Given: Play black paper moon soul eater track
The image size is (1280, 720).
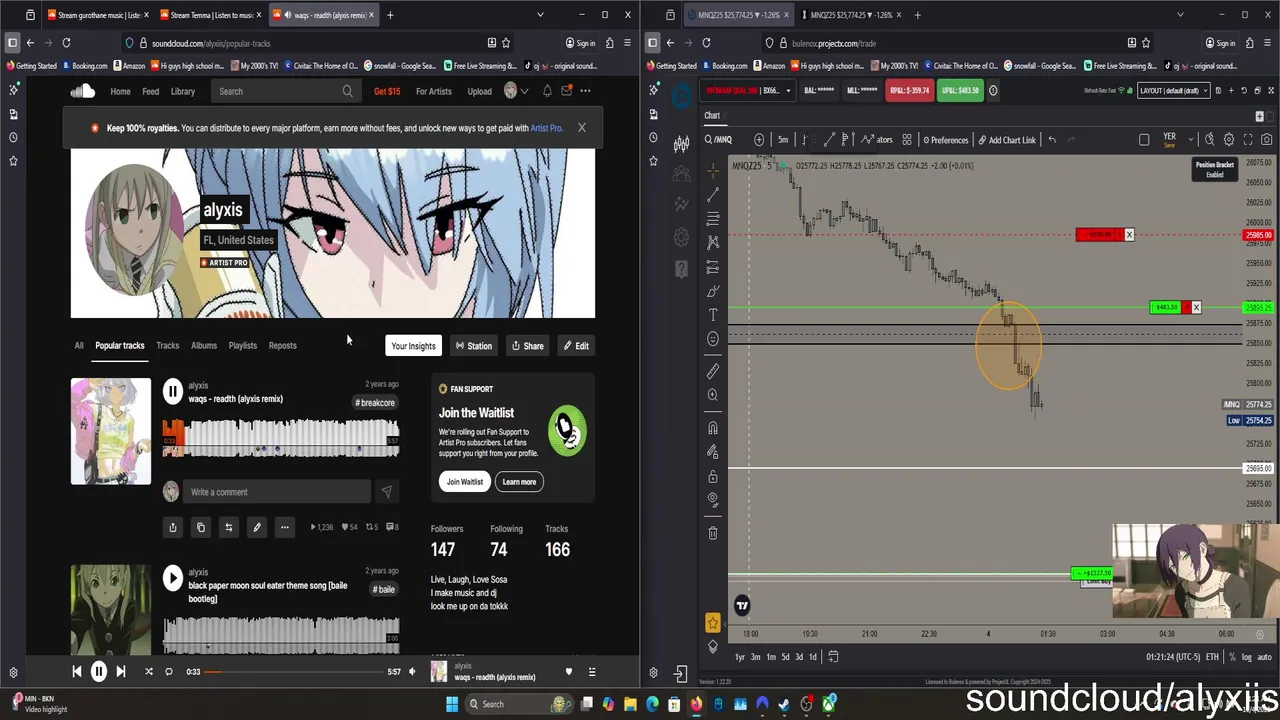Looking at the screenshot, I should click(173, 578).
